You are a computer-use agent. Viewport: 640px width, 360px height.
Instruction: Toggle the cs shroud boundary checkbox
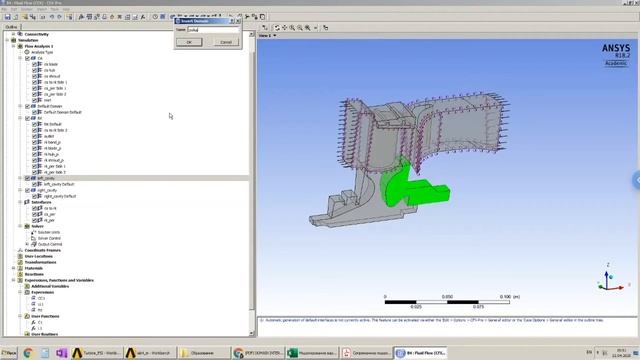tap(35, 76)
